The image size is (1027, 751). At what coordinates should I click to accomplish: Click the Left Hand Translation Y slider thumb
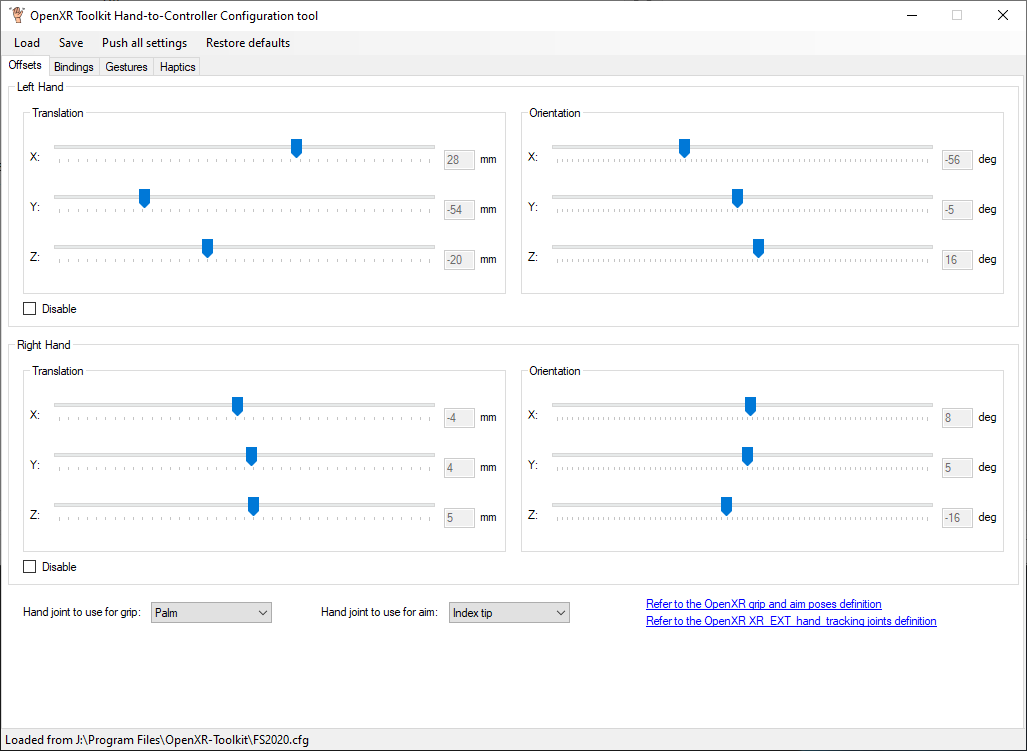[144, 198]
